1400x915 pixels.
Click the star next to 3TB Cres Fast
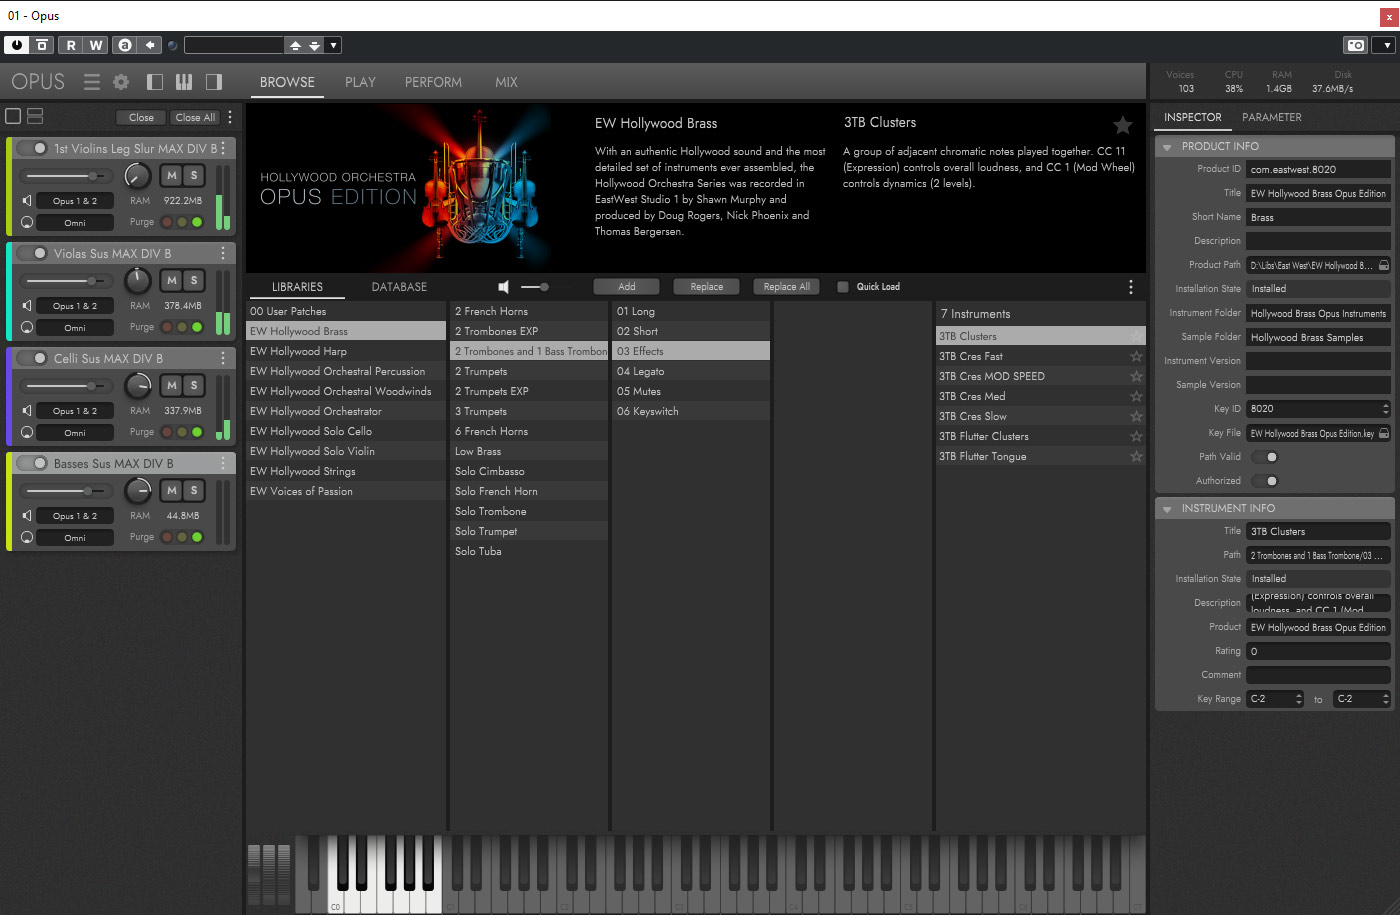point(1136,357)
